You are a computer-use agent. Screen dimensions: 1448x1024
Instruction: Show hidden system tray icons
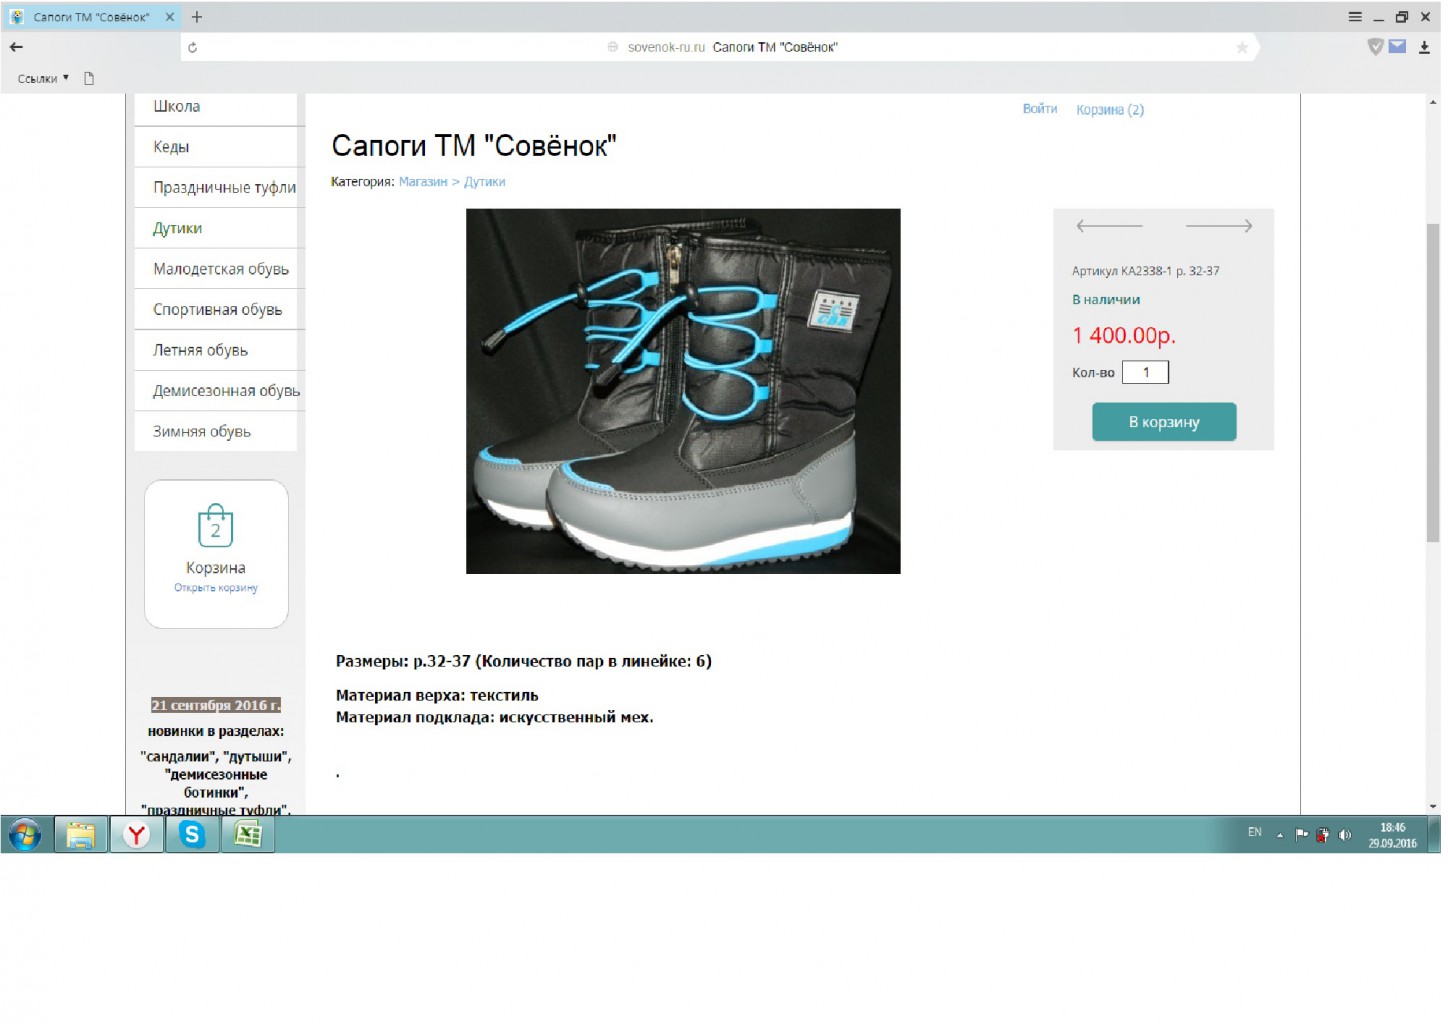[x=1279, y=835]
